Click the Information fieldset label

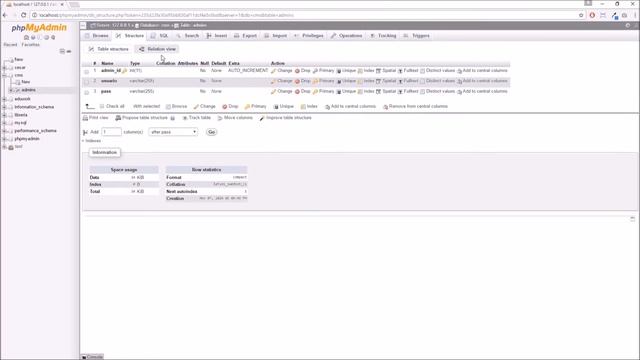104,152
